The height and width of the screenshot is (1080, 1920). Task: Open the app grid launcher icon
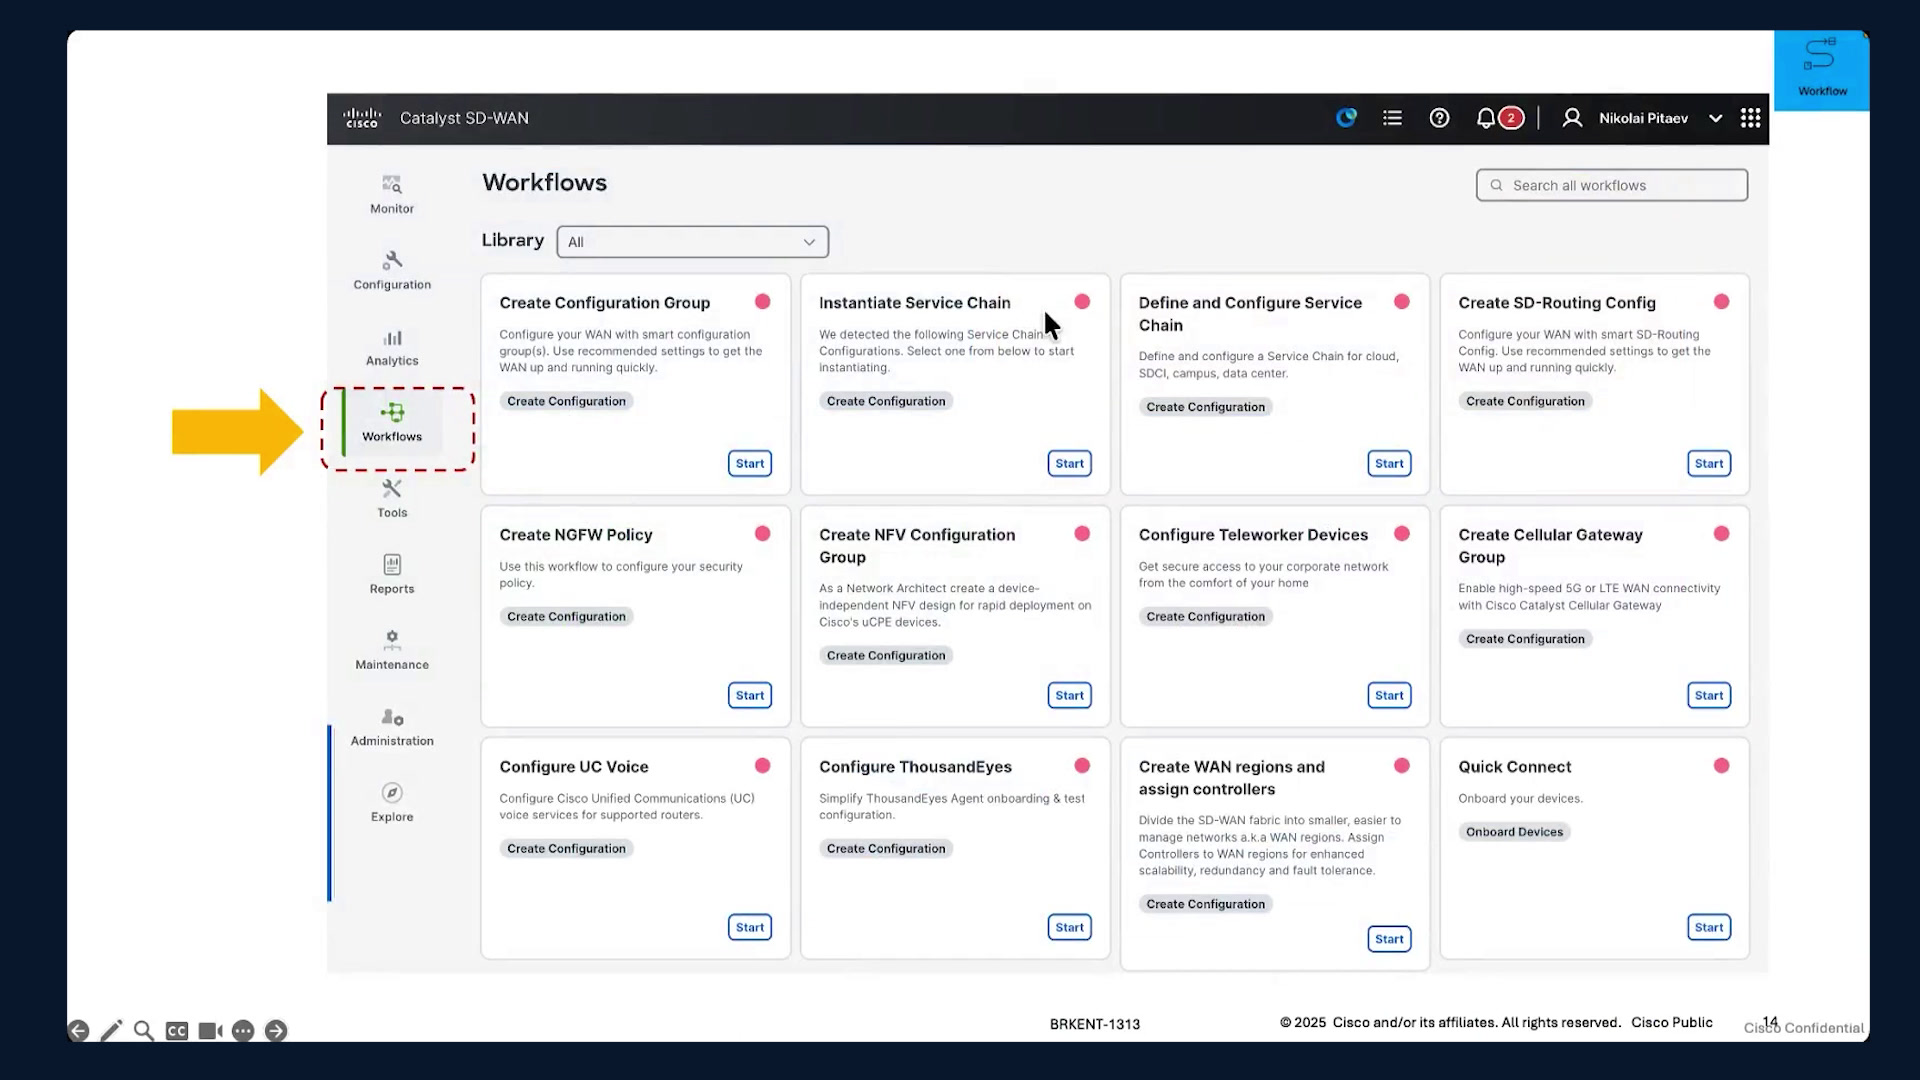(x=1750, y=118)
